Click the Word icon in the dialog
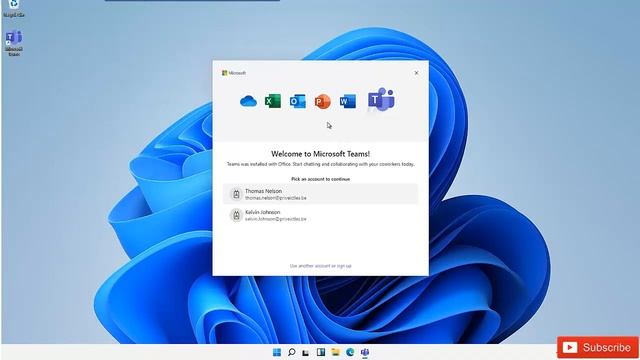The image size is (640, 360). 348,101
